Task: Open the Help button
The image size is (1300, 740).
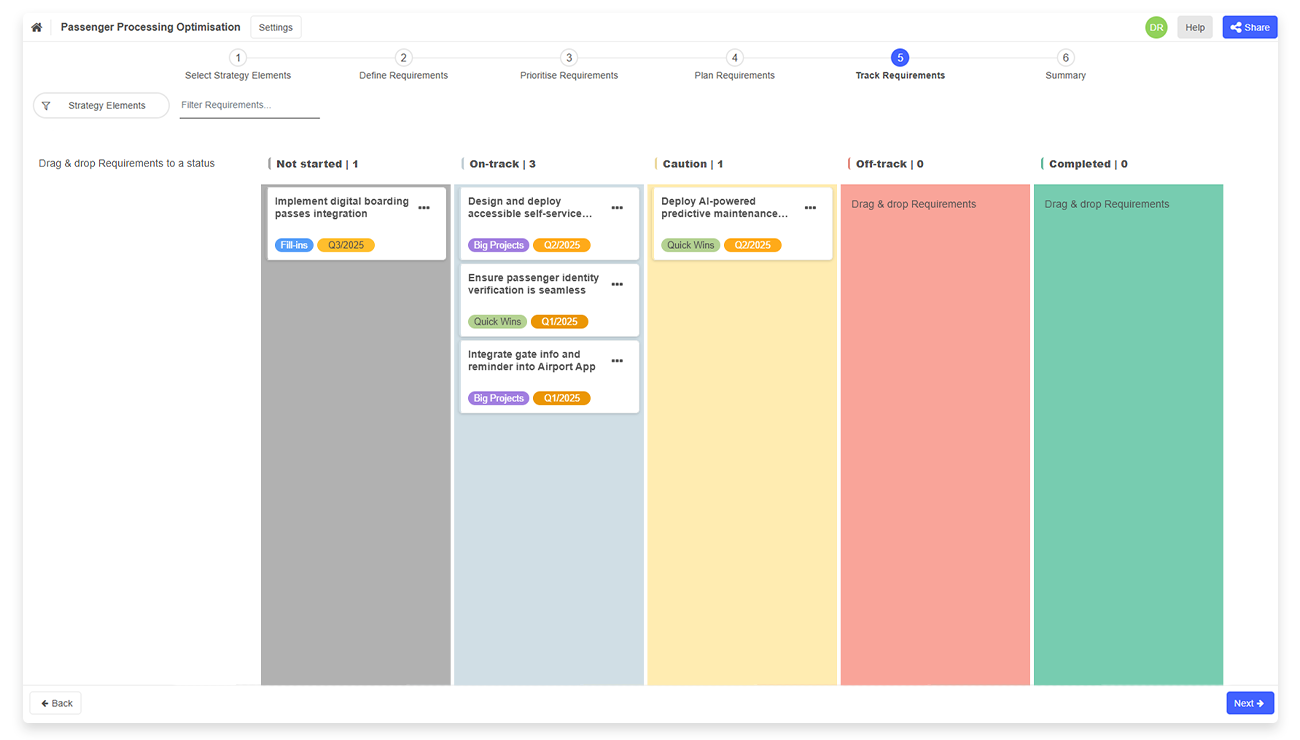Action: pyautogui.click(x=1194, y=27)
